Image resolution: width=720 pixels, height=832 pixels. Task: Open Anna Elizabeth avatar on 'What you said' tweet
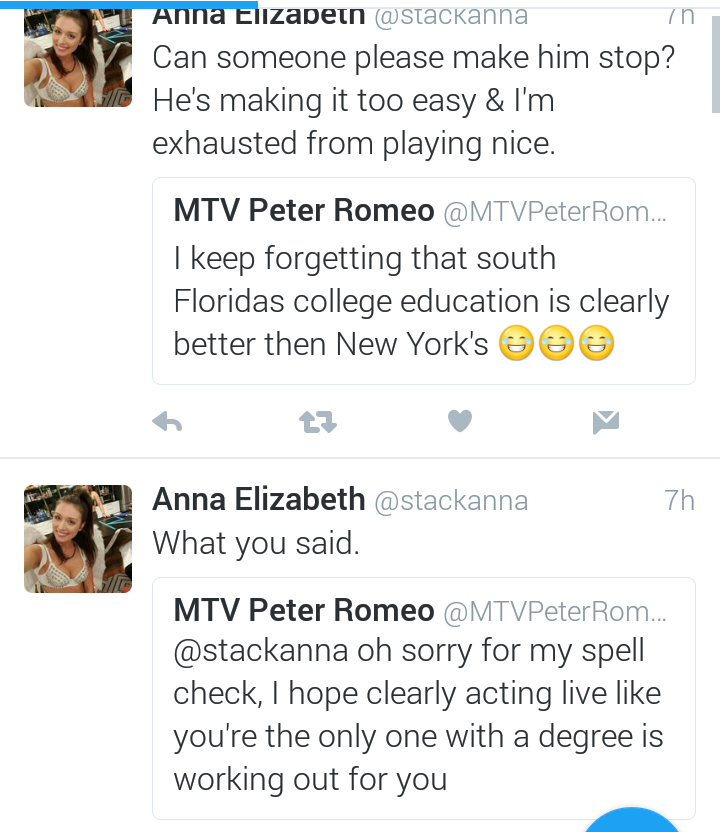point(78,539)
